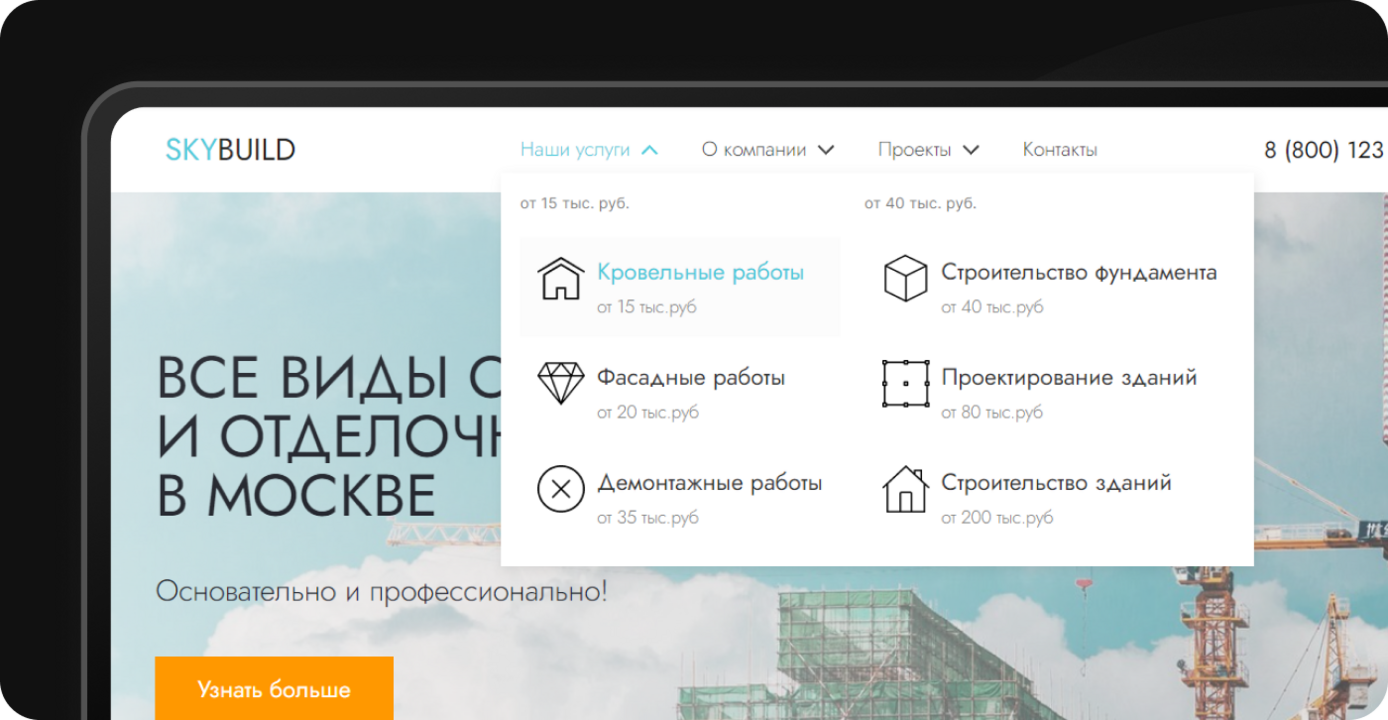Click the circled X Демонтажные работы icon

(561, 489)
